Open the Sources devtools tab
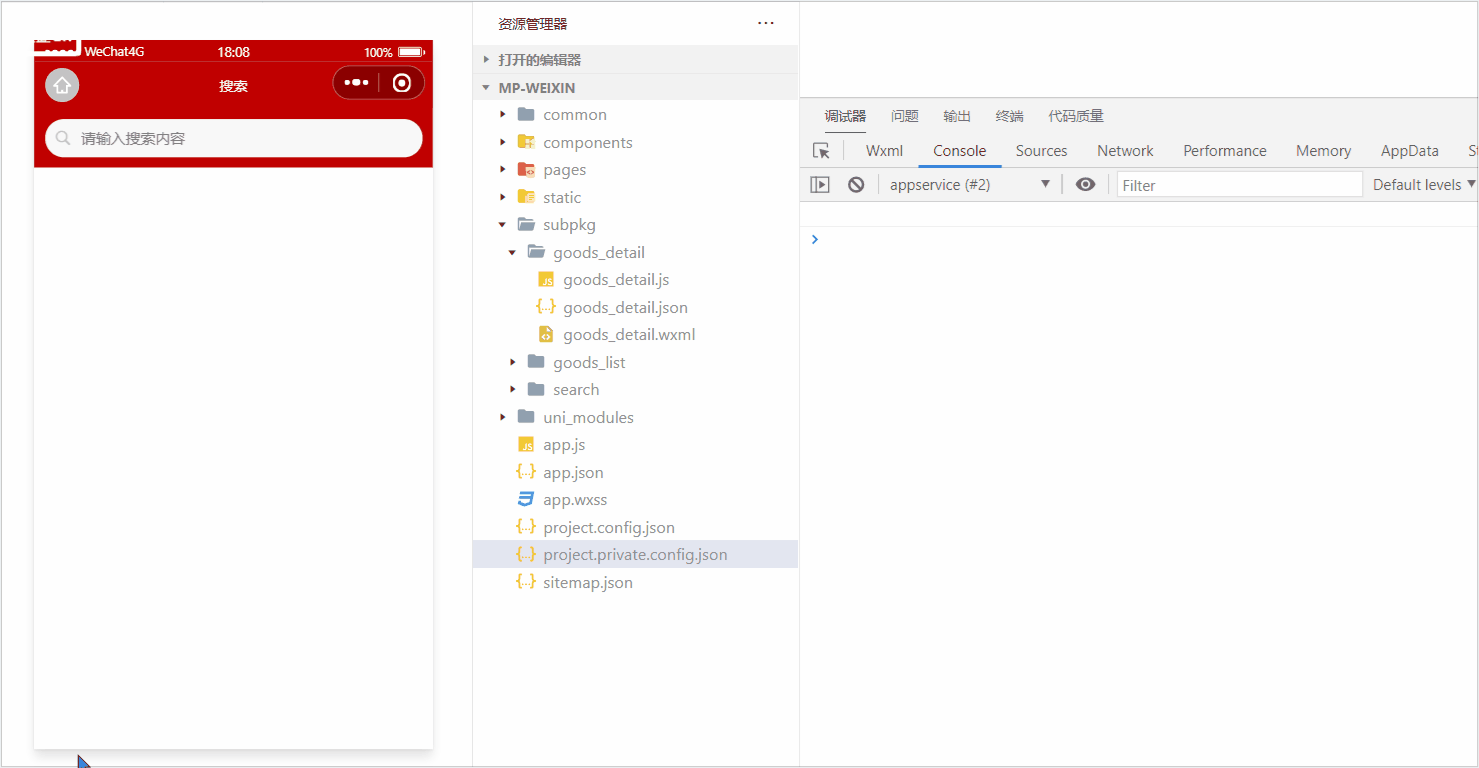The width and height of the screenshot is (1479, 768). pyautogui.click(x=1041, y=151)
